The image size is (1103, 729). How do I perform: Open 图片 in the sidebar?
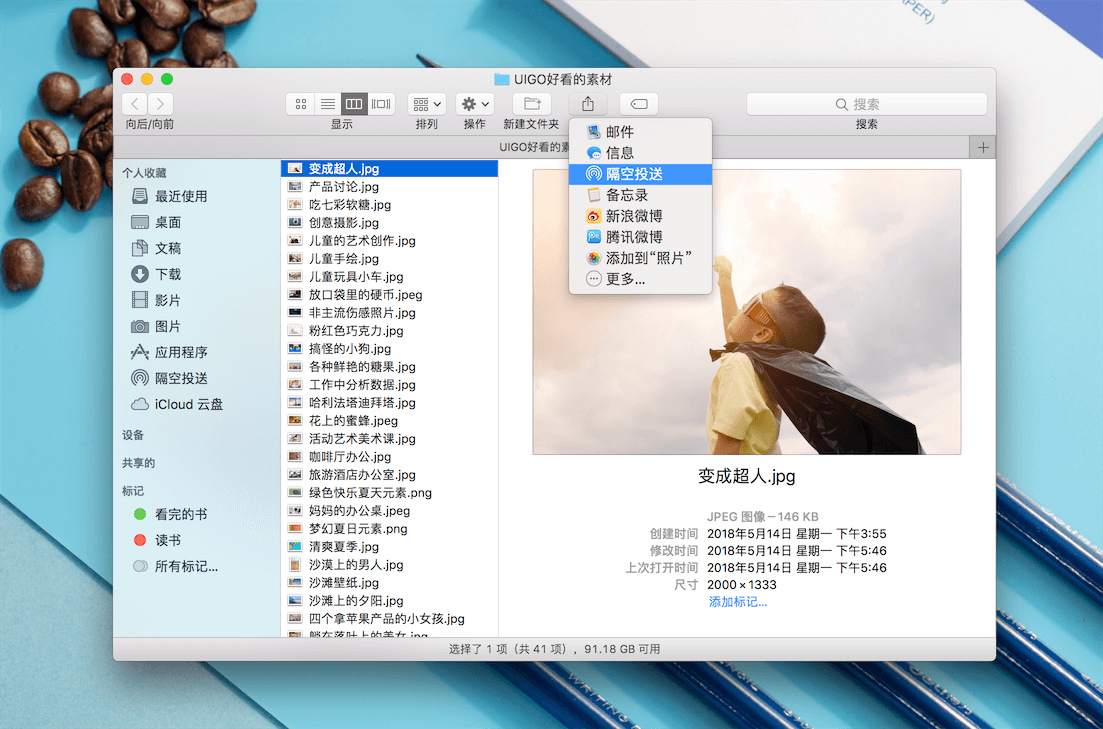point(156,327)
